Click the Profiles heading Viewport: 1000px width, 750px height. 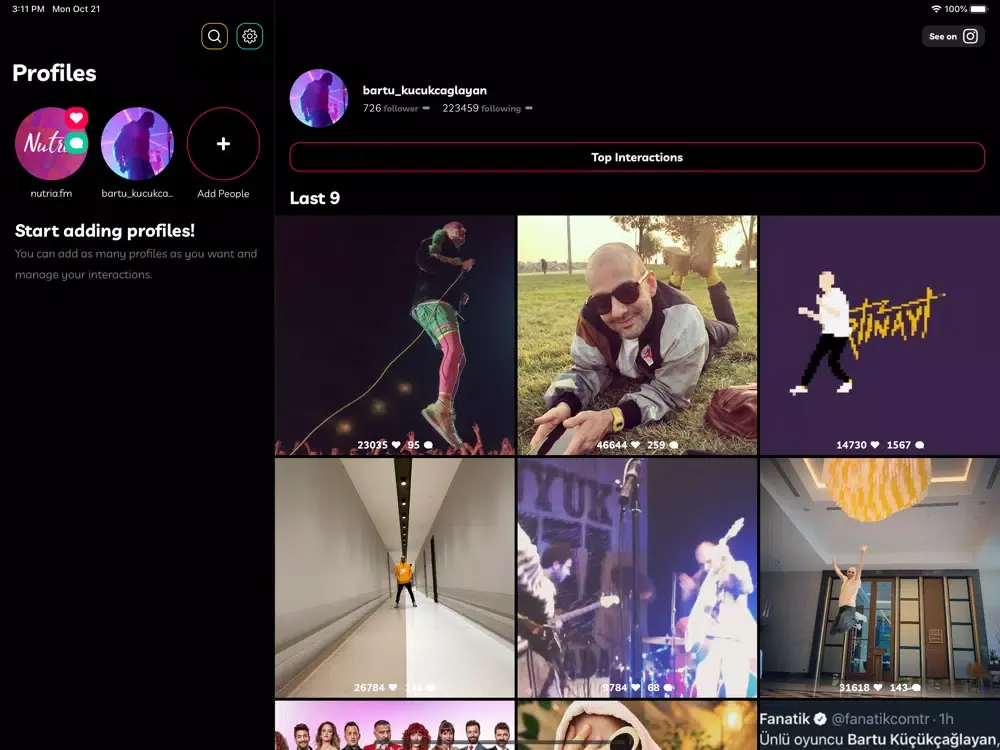click(x=54, y=73)
